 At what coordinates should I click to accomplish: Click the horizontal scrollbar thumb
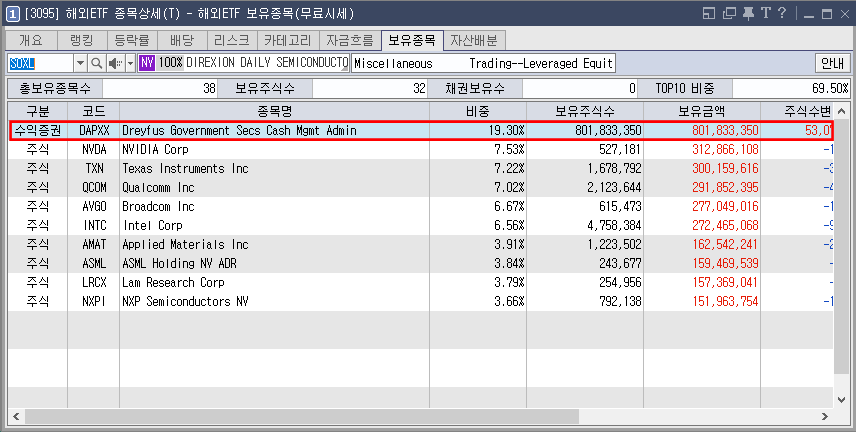click(301, 417)
